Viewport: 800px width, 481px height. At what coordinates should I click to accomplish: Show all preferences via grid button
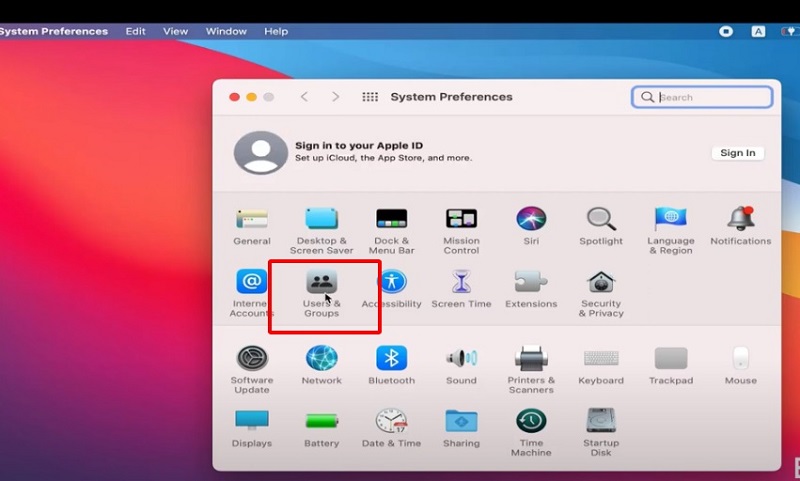pyautogui.click(x=370, y=96)
